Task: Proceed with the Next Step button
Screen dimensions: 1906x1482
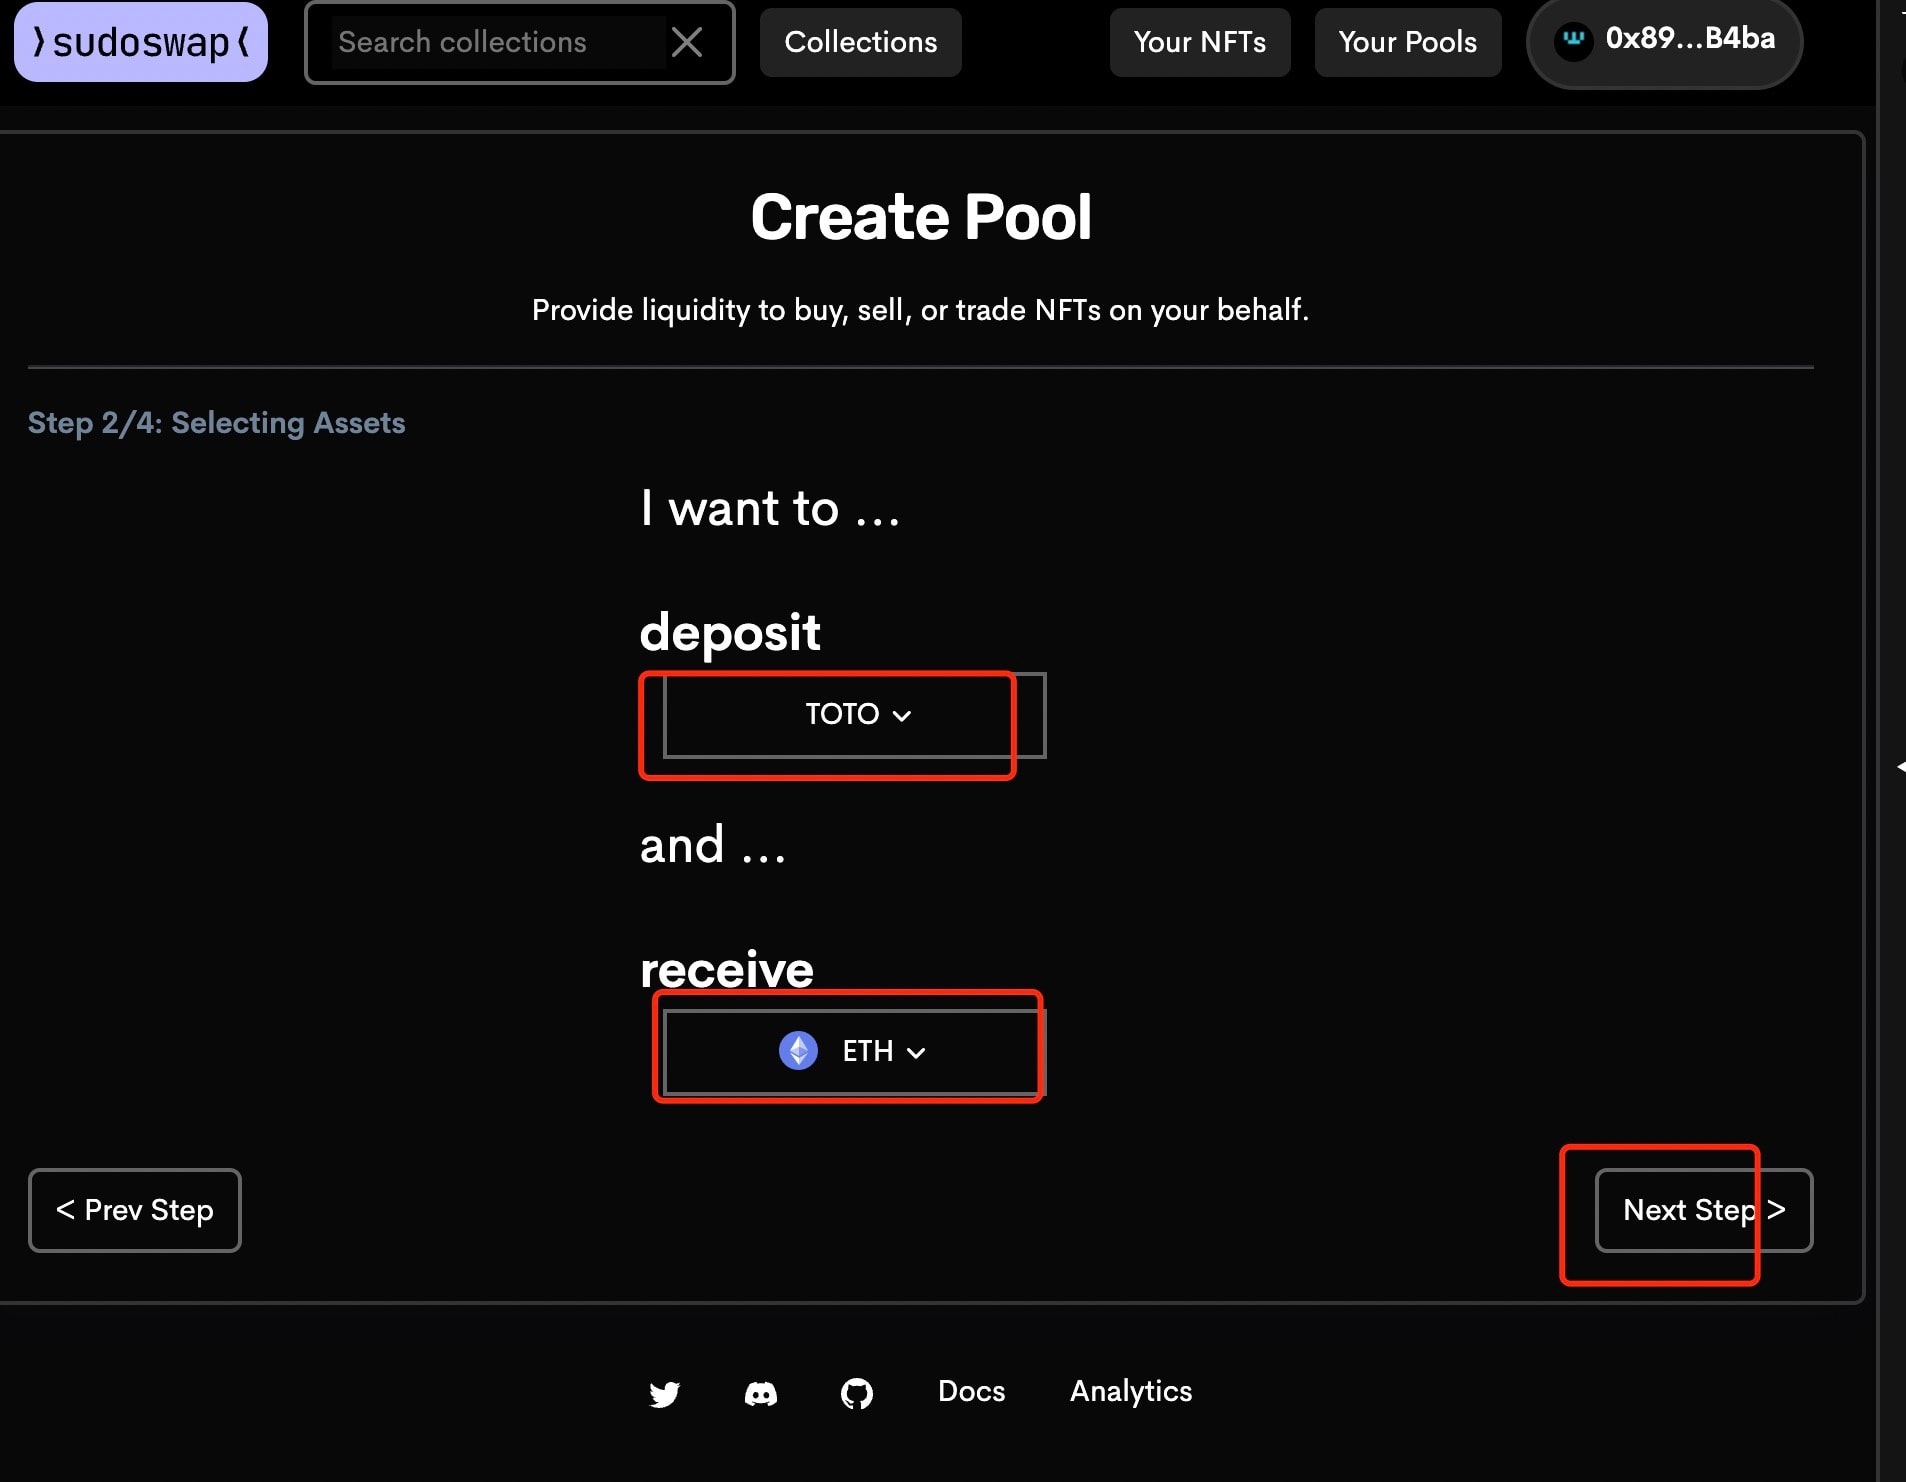Action: coord(1703,1210)
